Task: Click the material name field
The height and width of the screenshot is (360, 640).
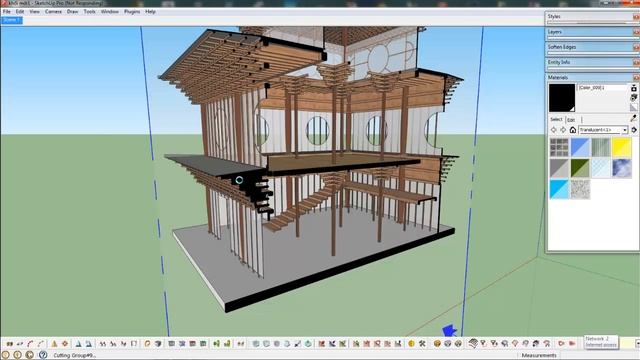Action: point(602,88)
